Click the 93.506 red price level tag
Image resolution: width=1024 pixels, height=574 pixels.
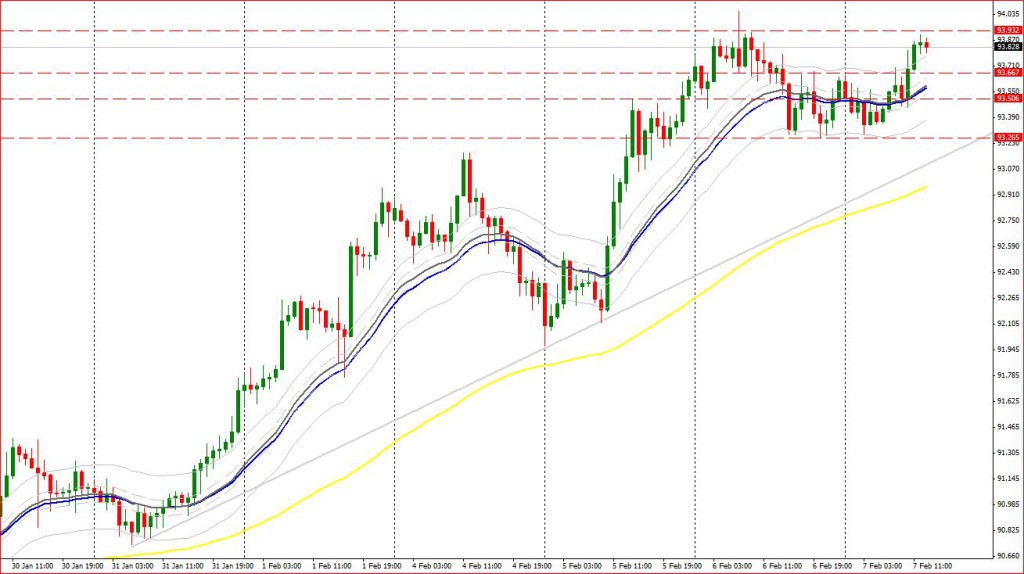[1007, 98]
